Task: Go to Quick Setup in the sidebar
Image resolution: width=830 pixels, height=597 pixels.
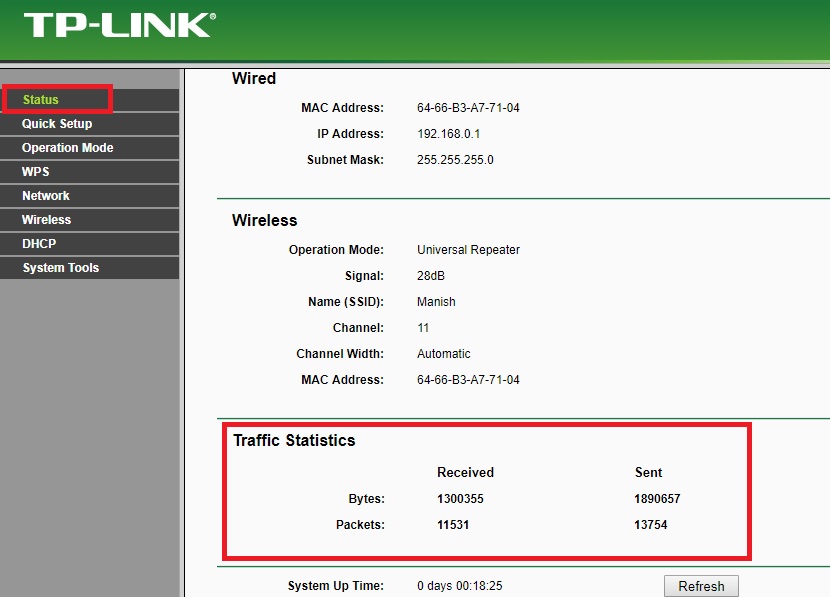Action: click(x=57, y=124)
